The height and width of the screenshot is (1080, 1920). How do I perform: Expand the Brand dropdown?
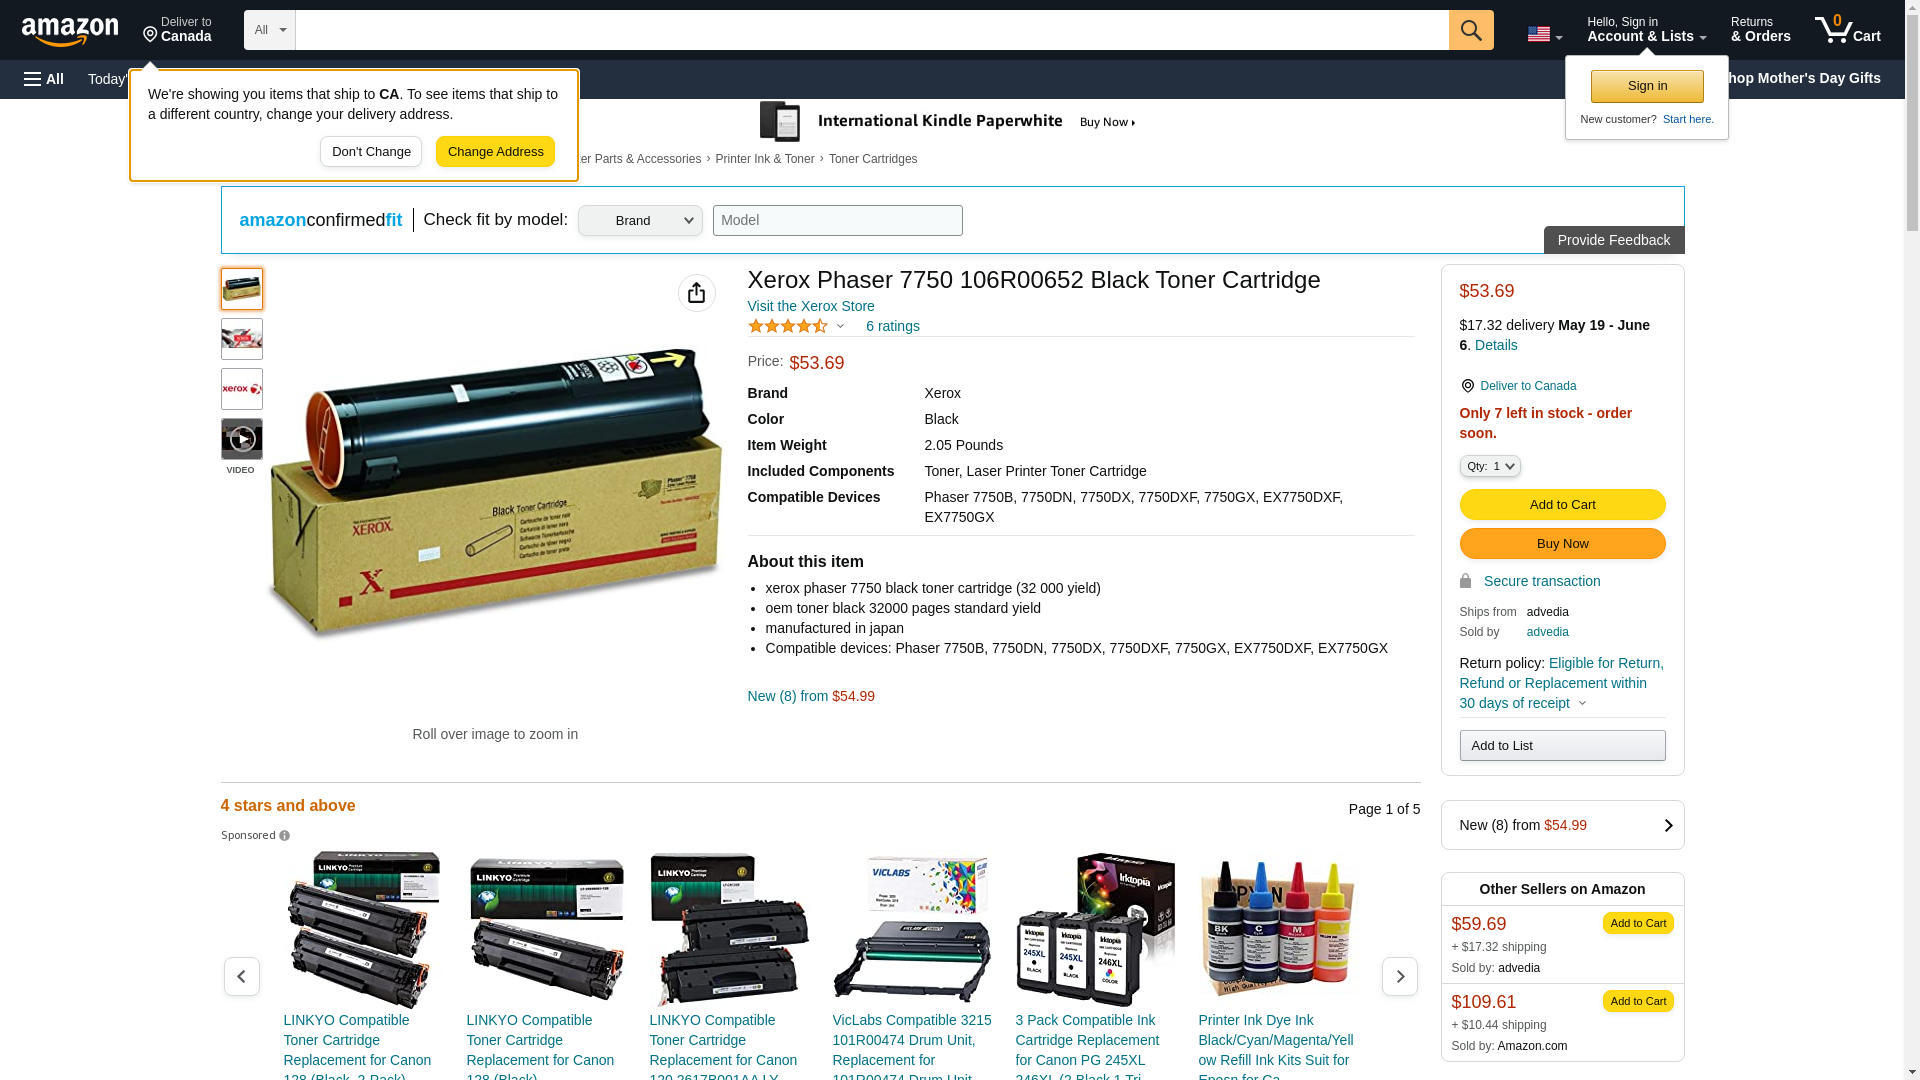click(640, 221)
